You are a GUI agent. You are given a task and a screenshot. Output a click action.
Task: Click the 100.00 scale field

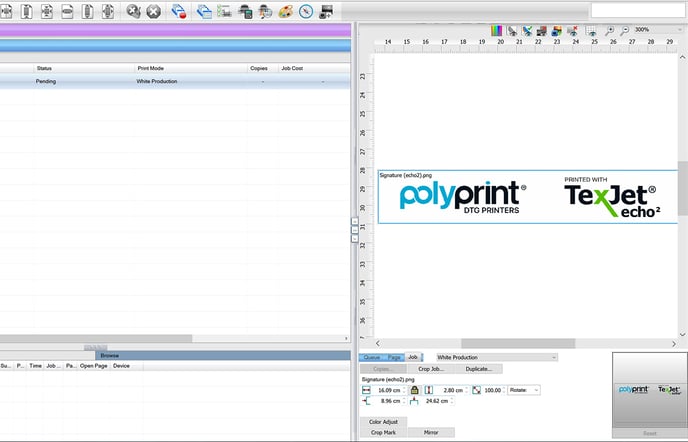[494, 390]
